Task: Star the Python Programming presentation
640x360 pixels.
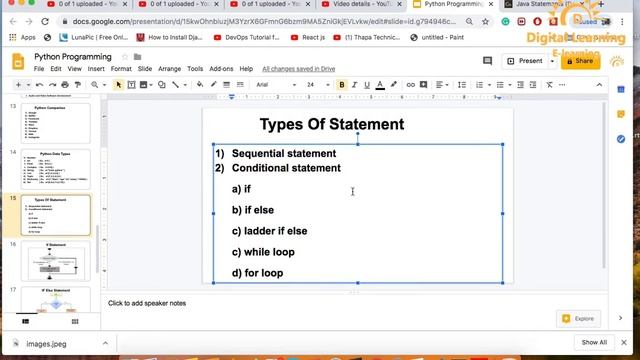Action: tap(125, 57)
